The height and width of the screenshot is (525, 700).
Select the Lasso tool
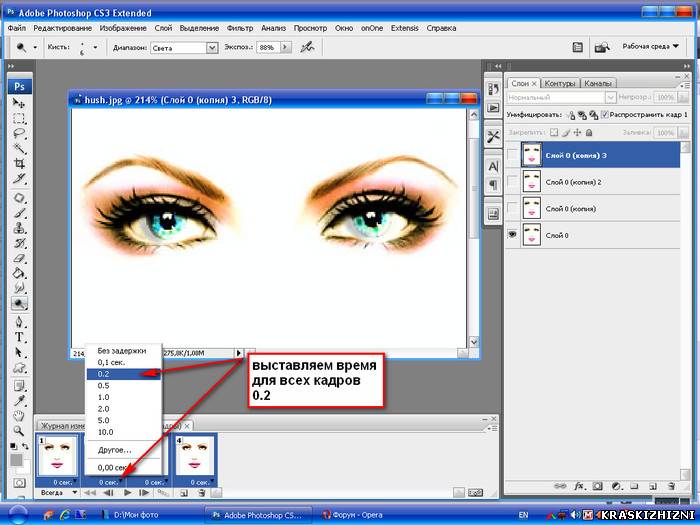click(x=19, y=133)
